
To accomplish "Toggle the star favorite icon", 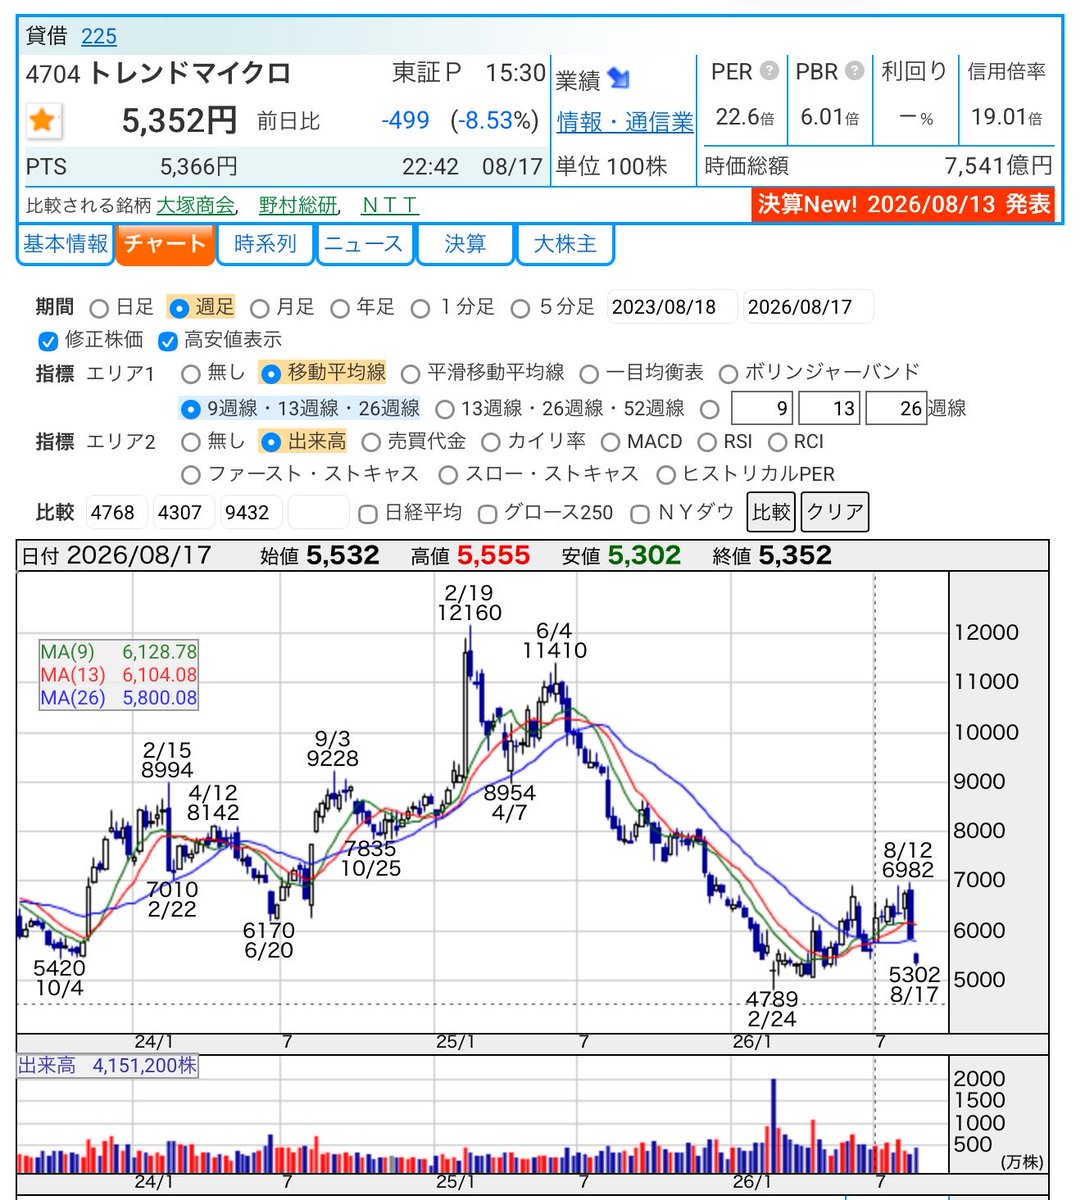I will coord(42,122).
